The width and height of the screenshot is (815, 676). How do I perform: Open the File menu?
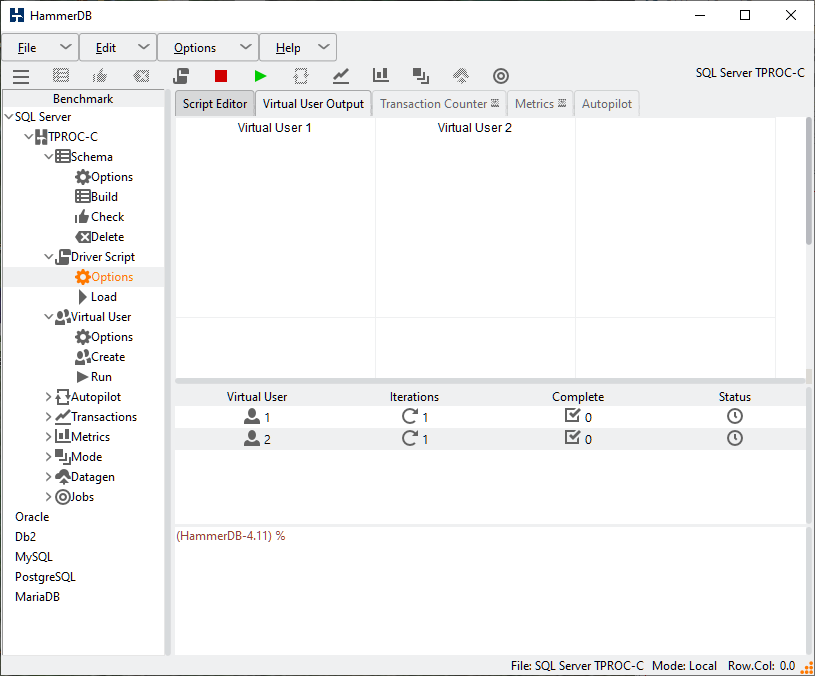[40, 48]
